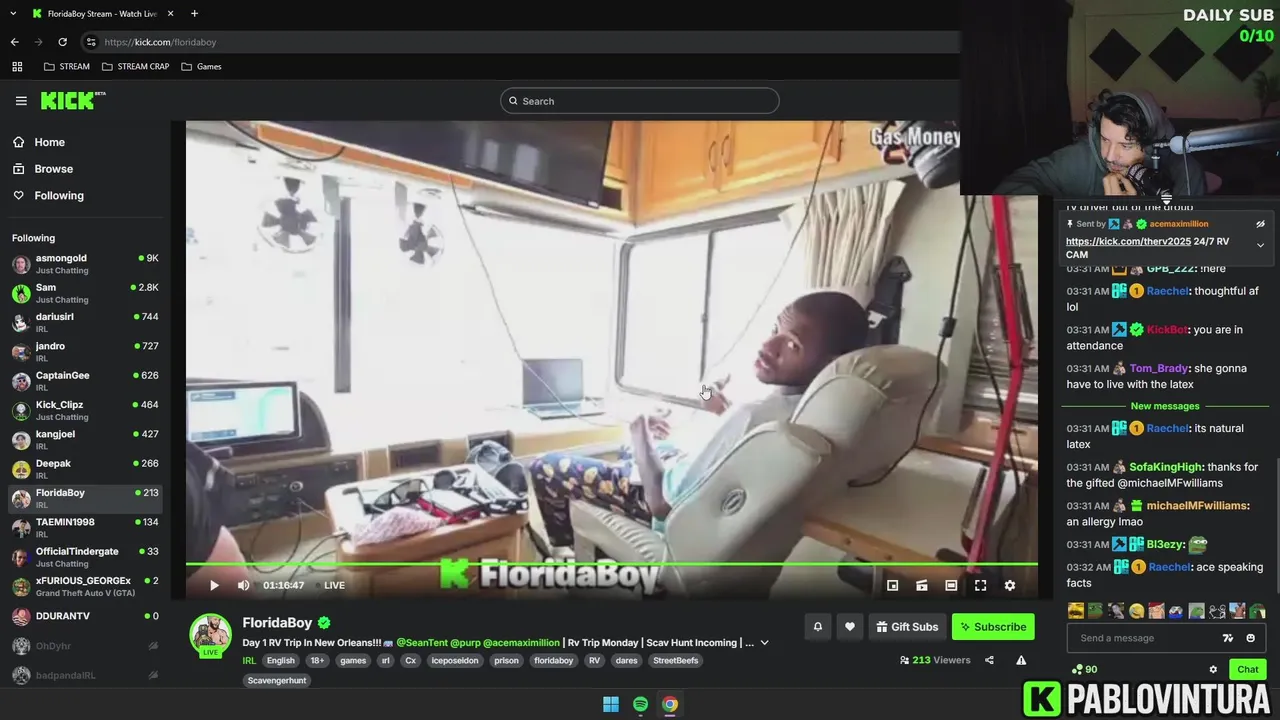The height and width of the screenshot is (720, 1280).
Task: Open the Kick logo homepage
Action: pos(73,100)
